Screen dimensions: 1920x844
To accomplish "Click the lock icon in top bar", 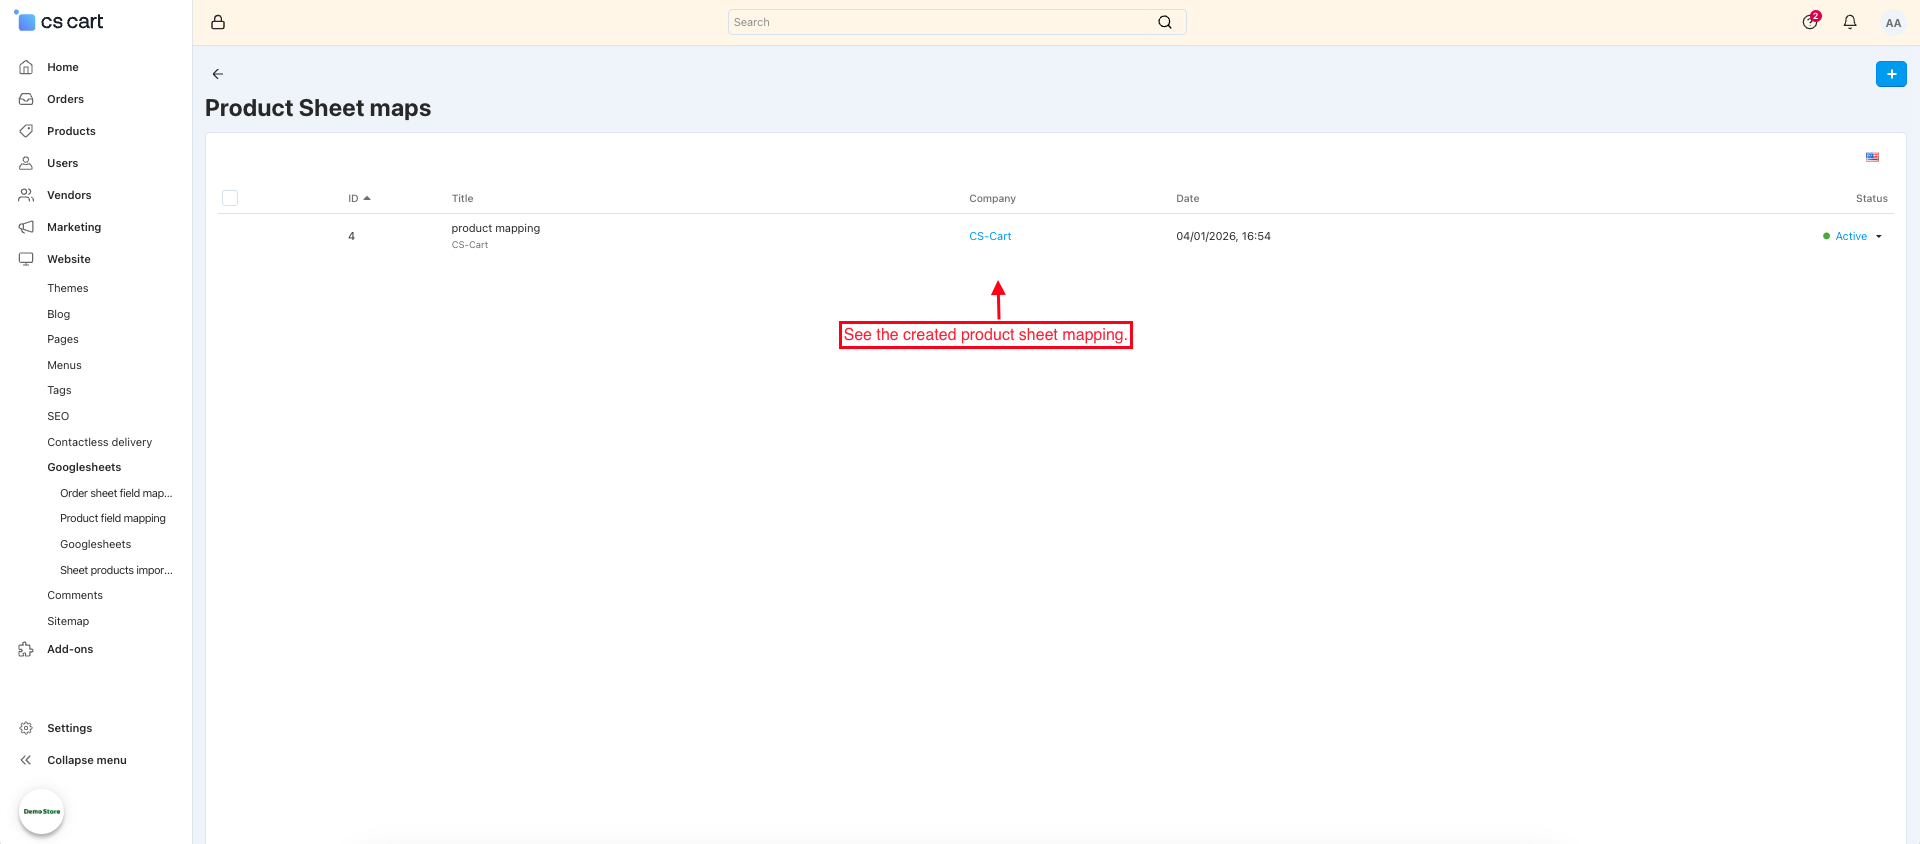I will click(x=218, y=22).
